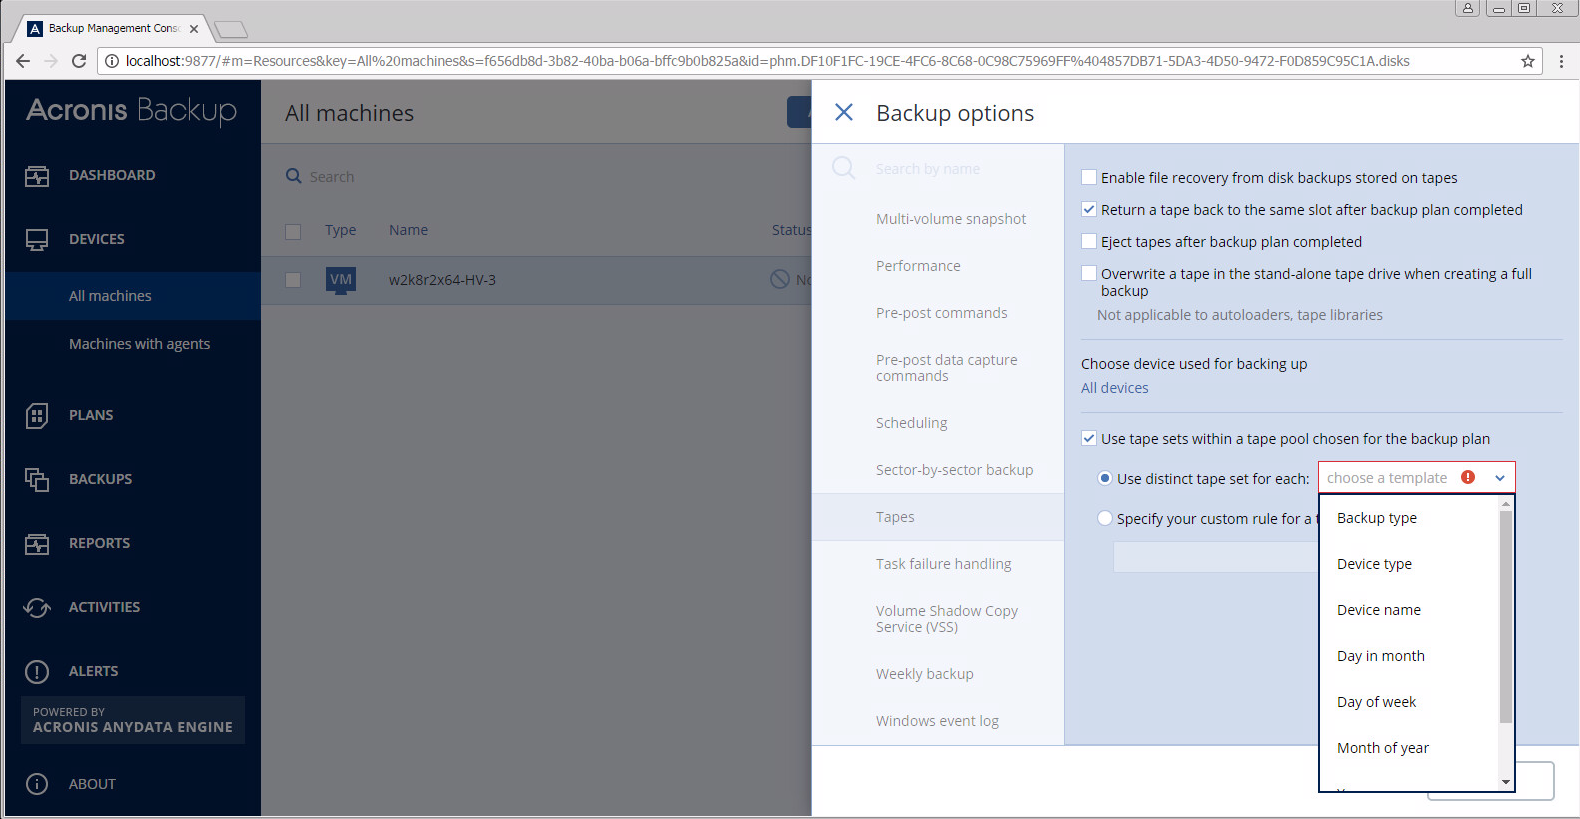Click the Backups icon in sidebar
Viewport: 1580px width, 819px height.
(37, 480)
